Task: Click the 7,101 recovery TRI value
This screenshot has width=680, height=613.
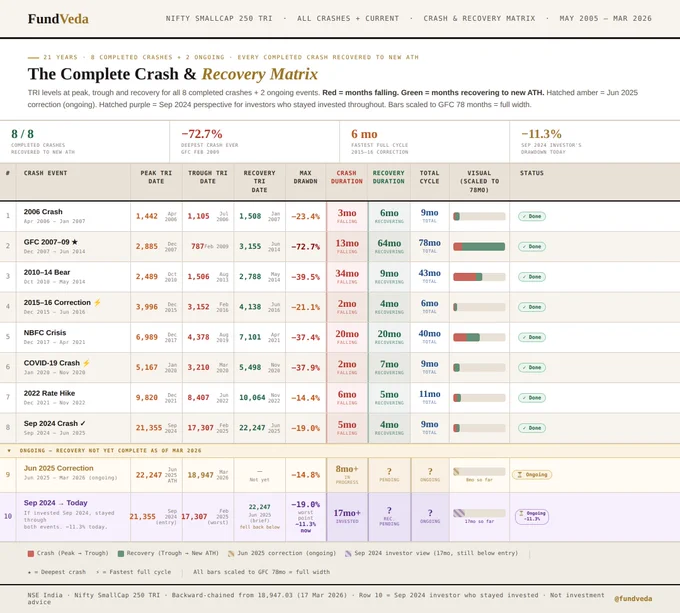Action: tap(250, 337)
